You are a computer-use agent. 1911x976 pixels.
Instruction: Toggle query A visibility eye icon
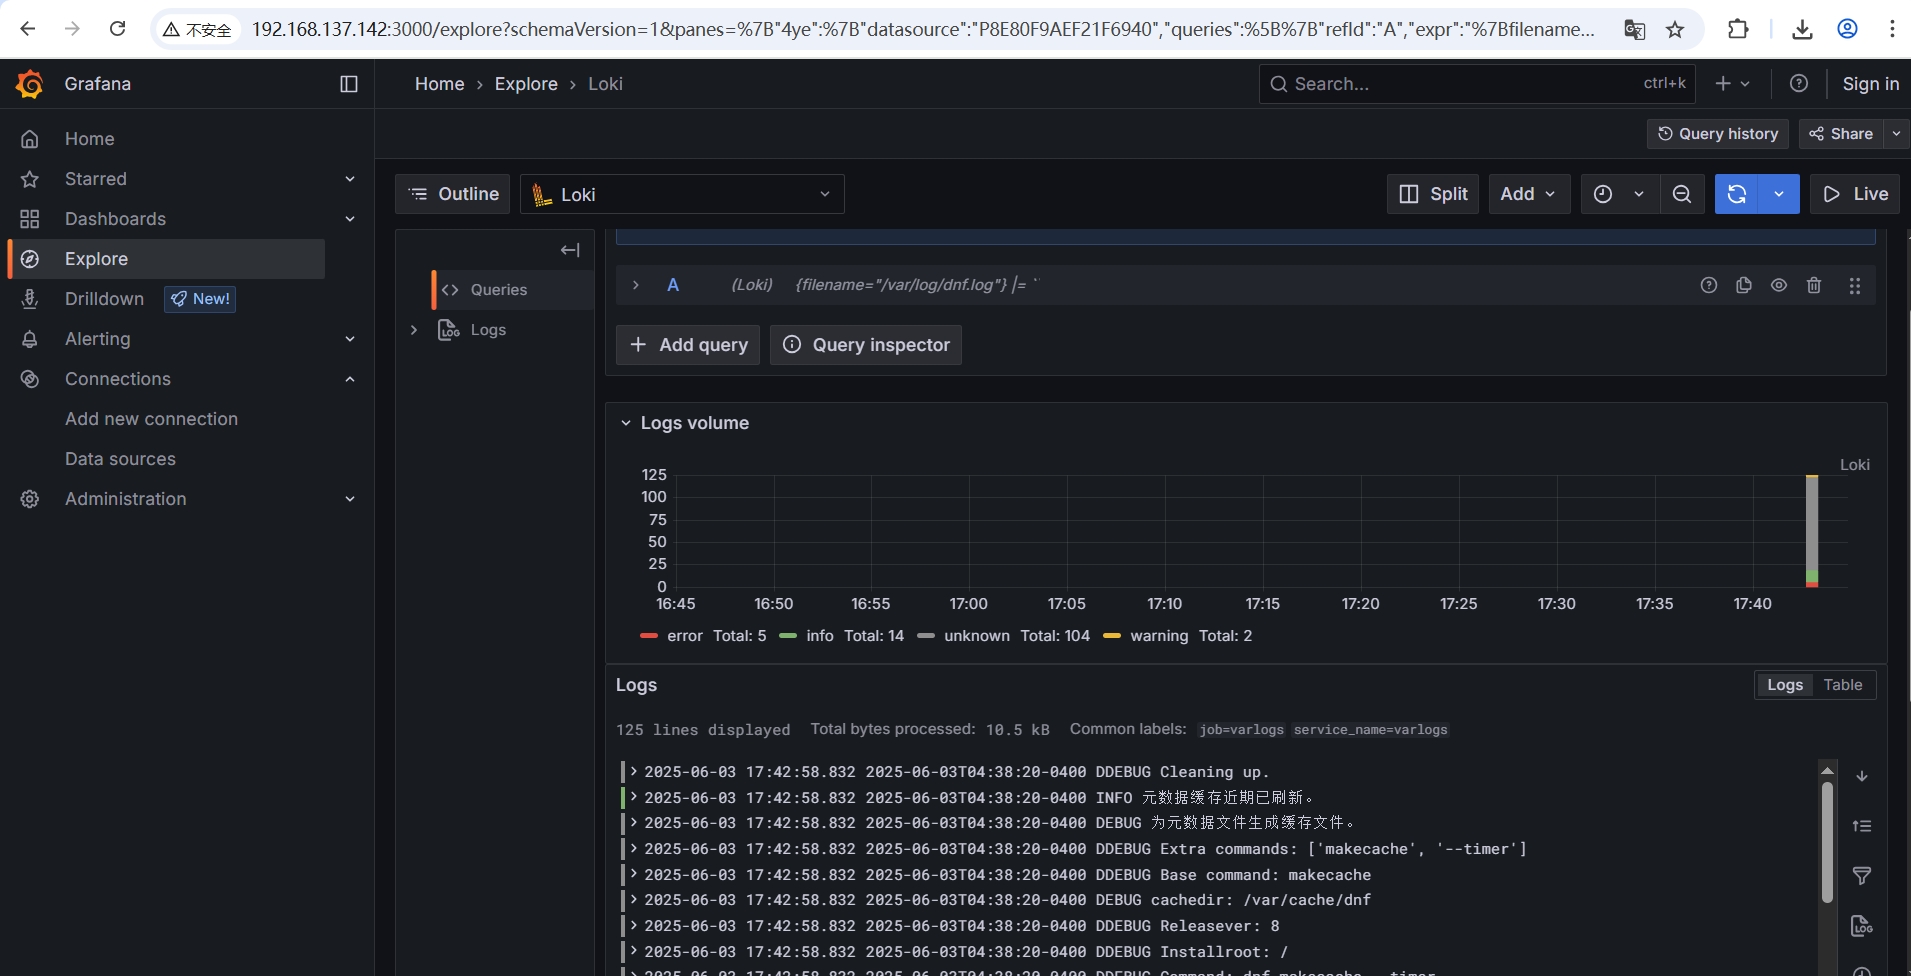click(x=1779, y=285)
